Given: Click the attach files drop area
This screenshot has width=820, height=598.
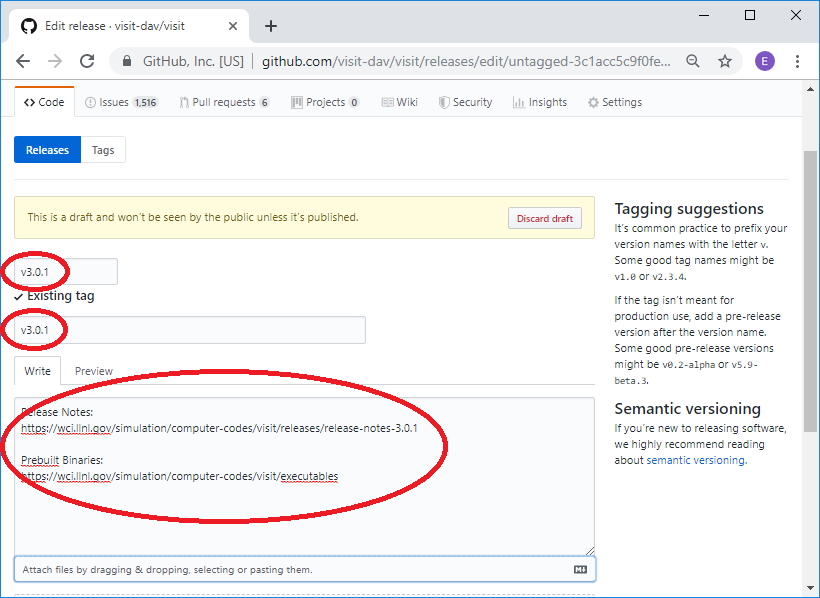Looking at the screenshot, I should tap(304, 570).
